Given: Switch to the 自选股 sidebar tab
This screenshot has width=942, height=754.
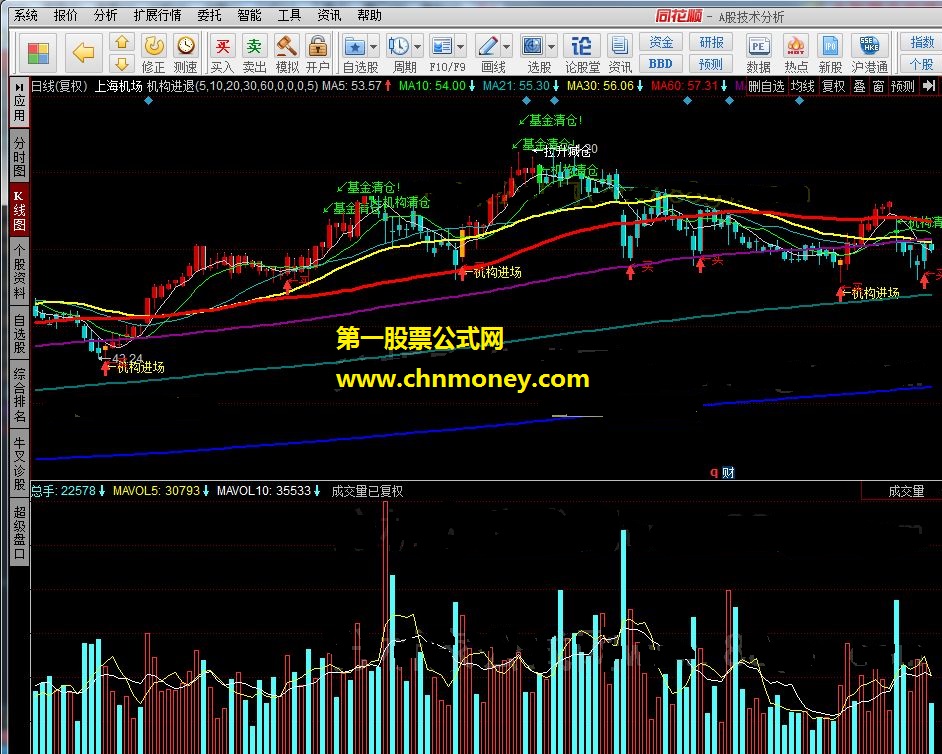Looking at the screenshot, I should 20,333.
